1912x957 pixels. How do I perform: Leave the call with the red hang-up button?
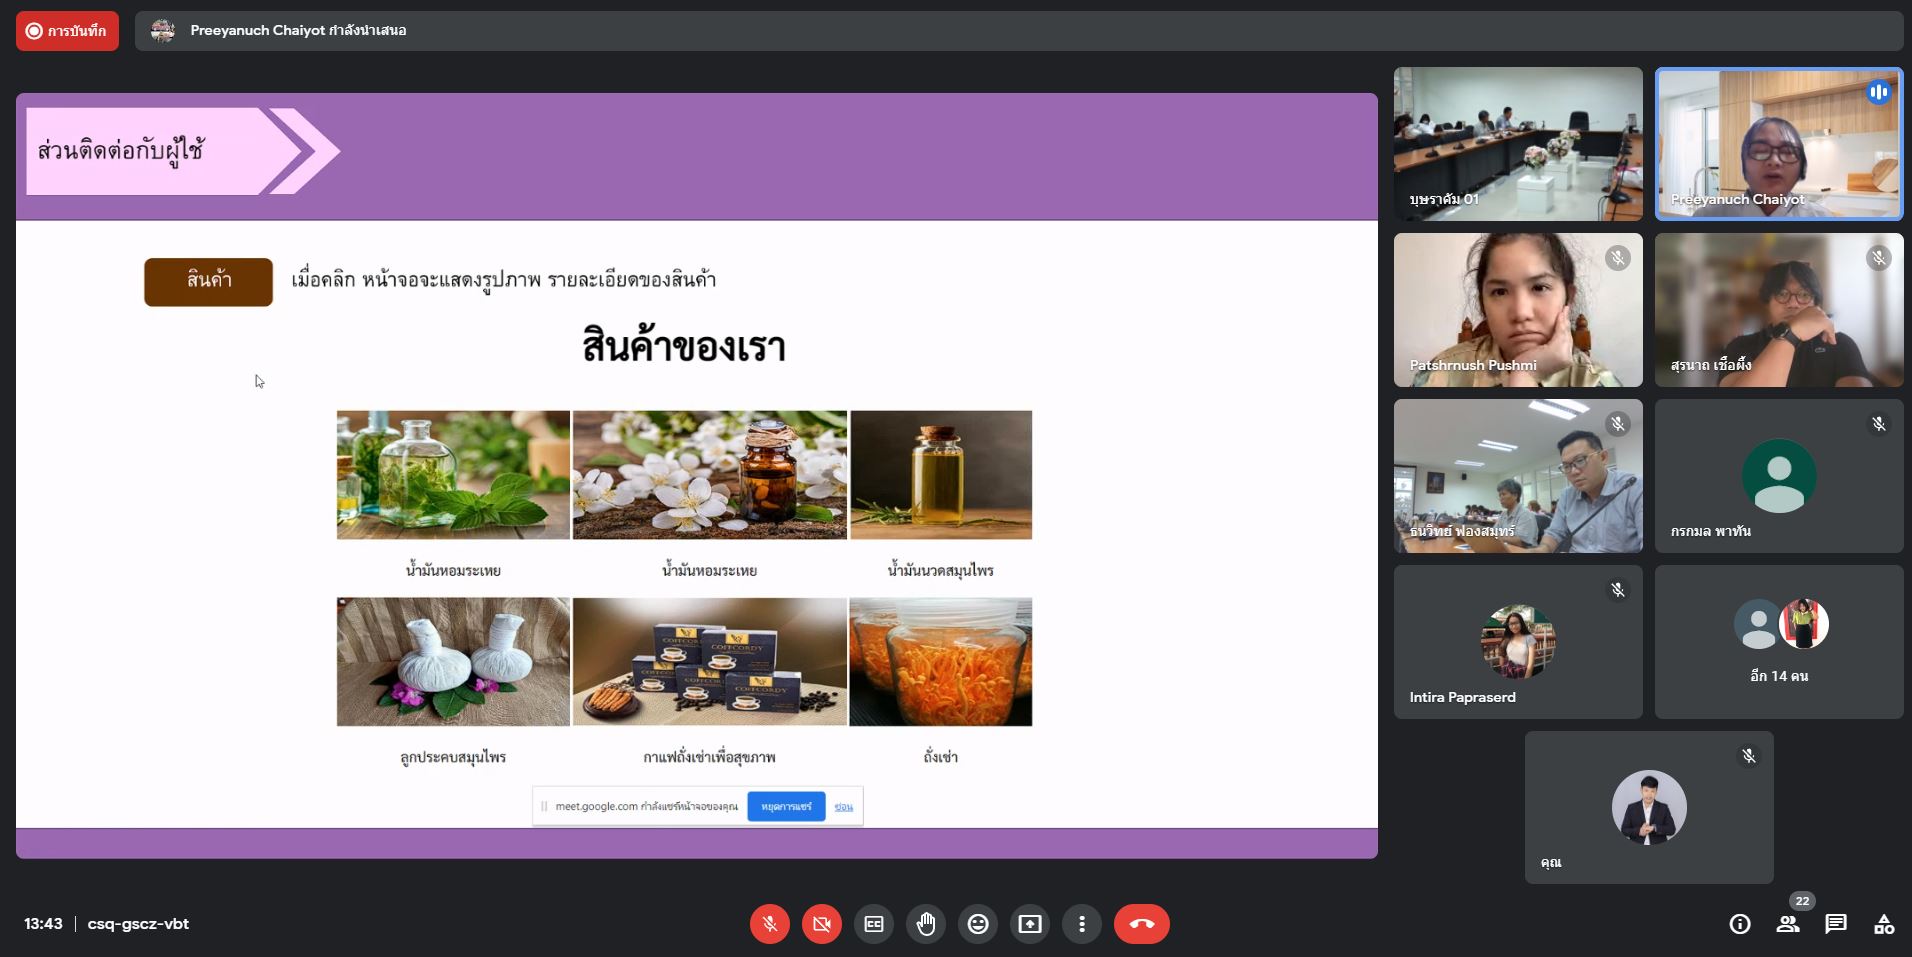coord(1141,924)
